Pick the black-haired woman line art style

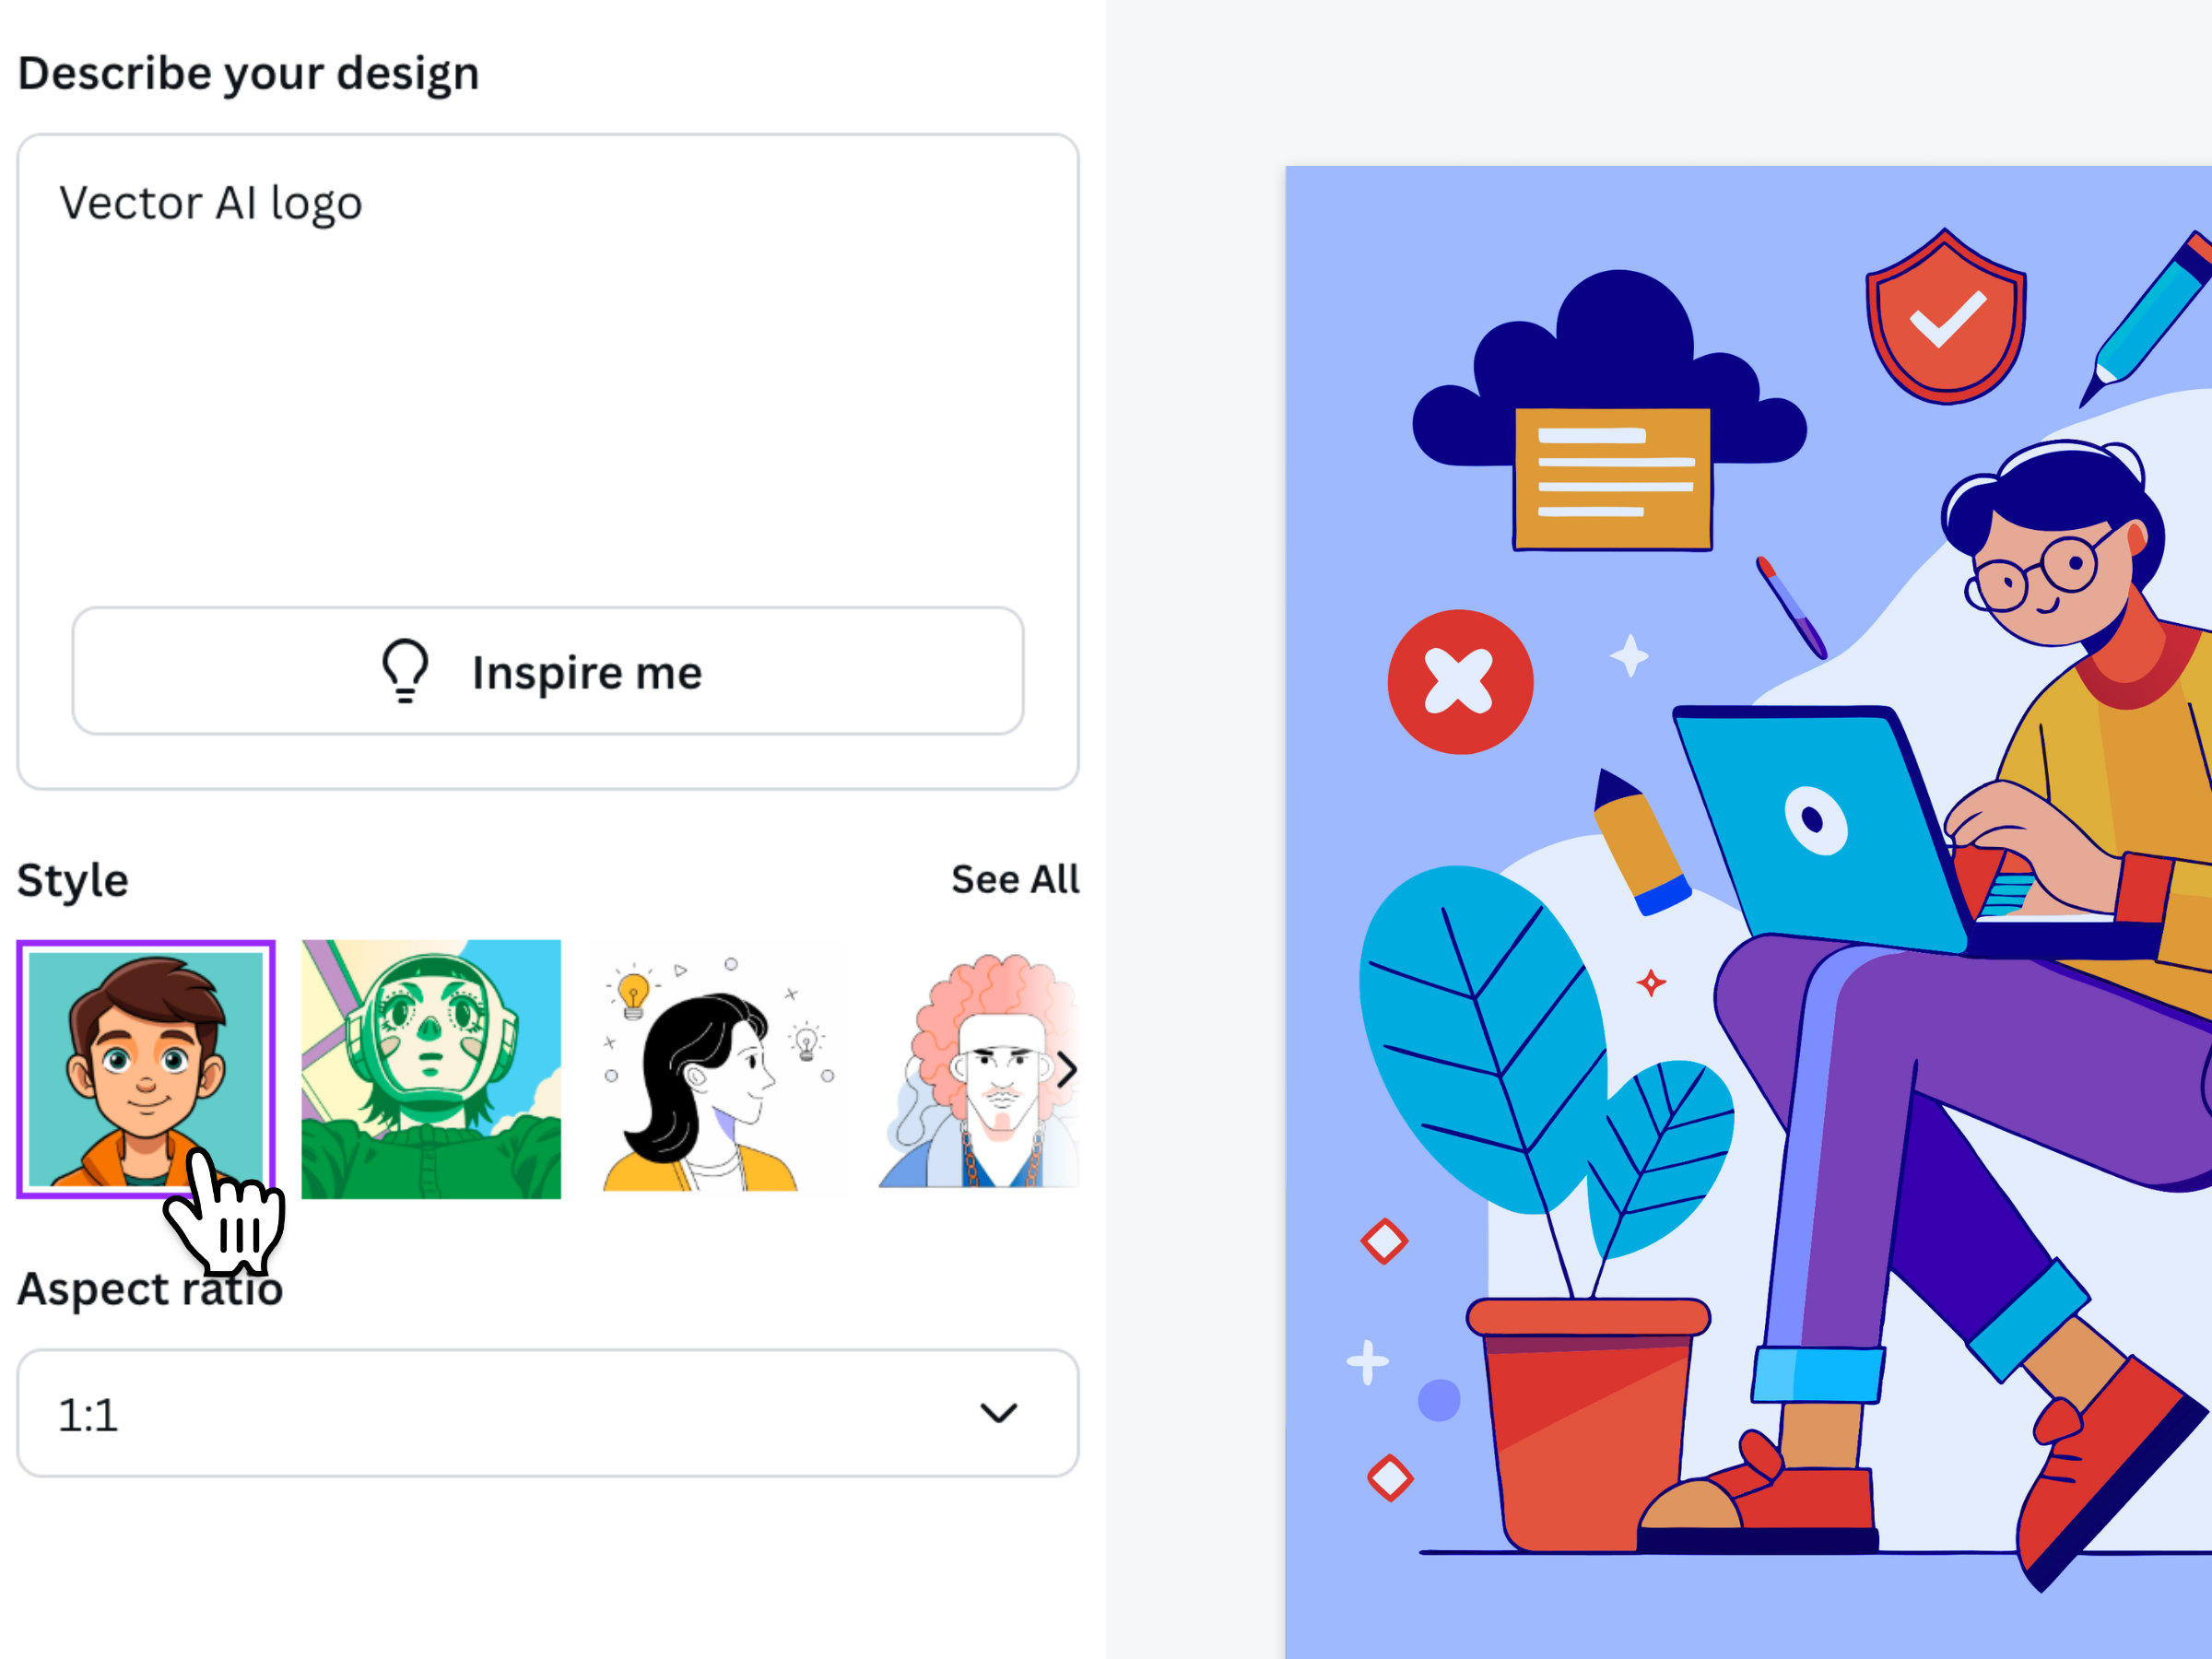point(716,1068)
